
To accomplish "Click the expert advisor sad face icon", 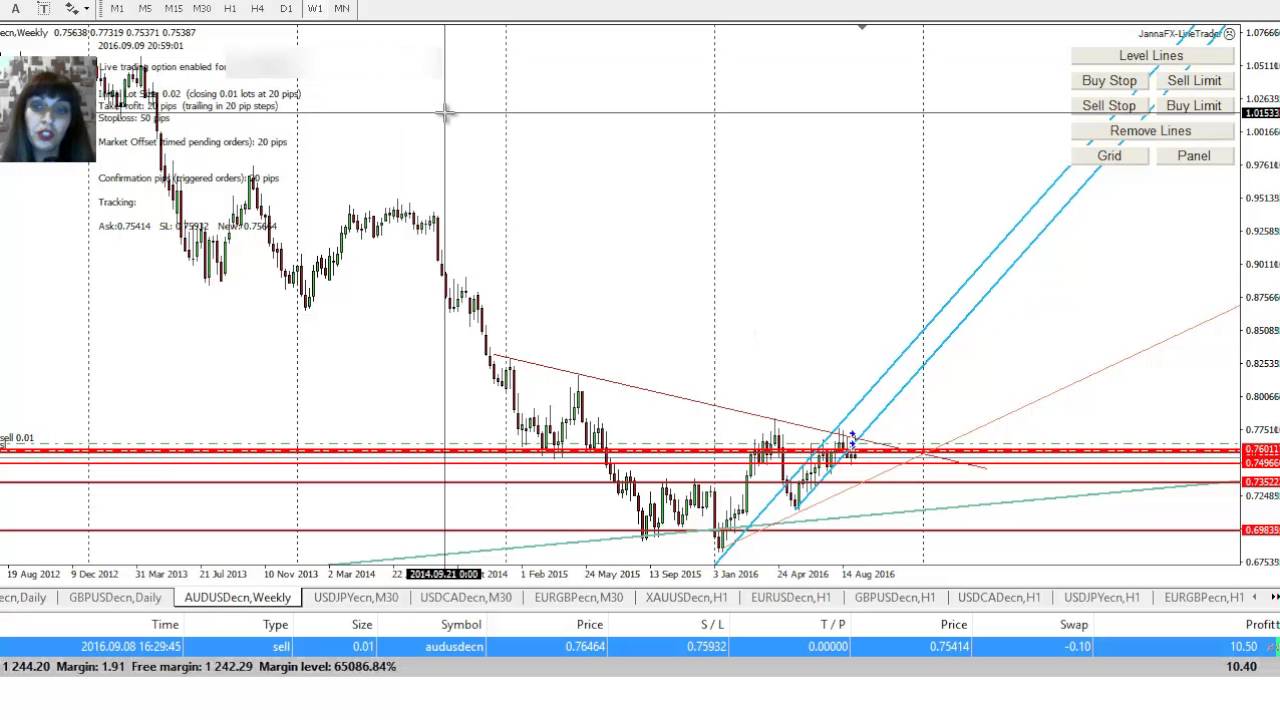I will (x=1229, y=34).
